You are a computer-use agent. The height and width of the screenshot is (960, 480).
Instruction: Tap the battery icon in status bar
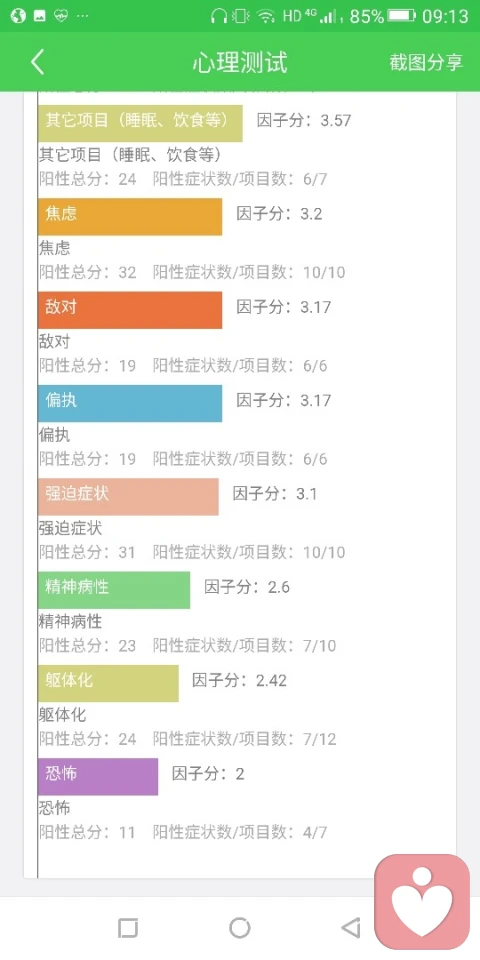tap(402, 15)
